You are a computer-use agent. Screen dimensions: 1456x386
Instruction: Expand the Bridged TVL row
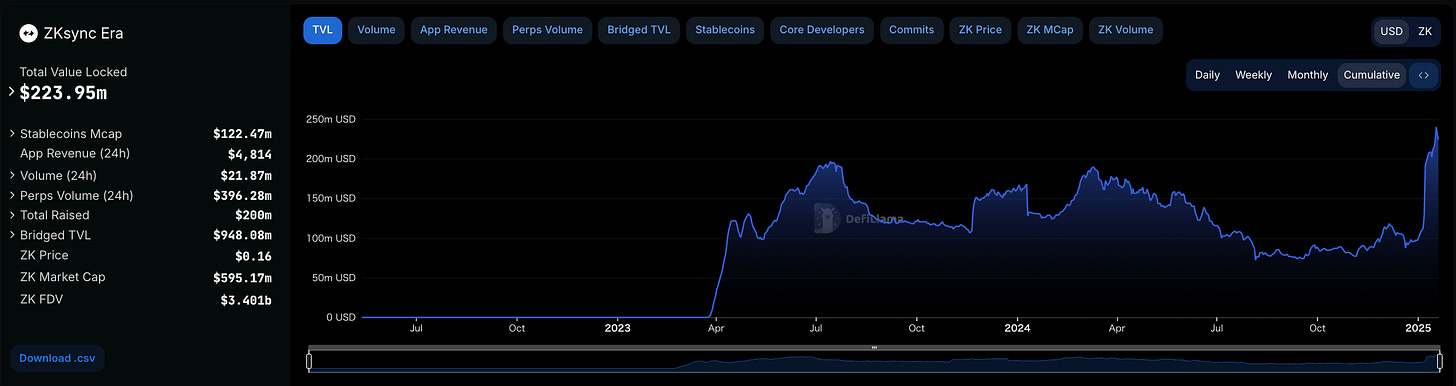[x=12, y=235]
